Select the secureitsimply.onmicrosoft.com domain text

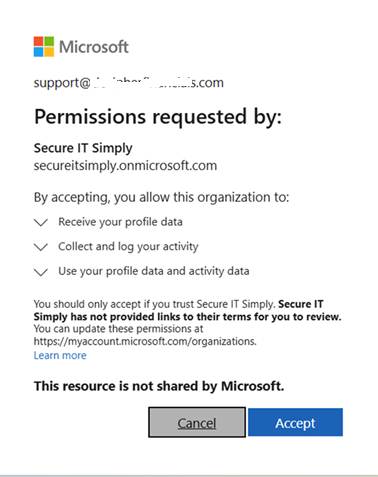tap(125, 166)
